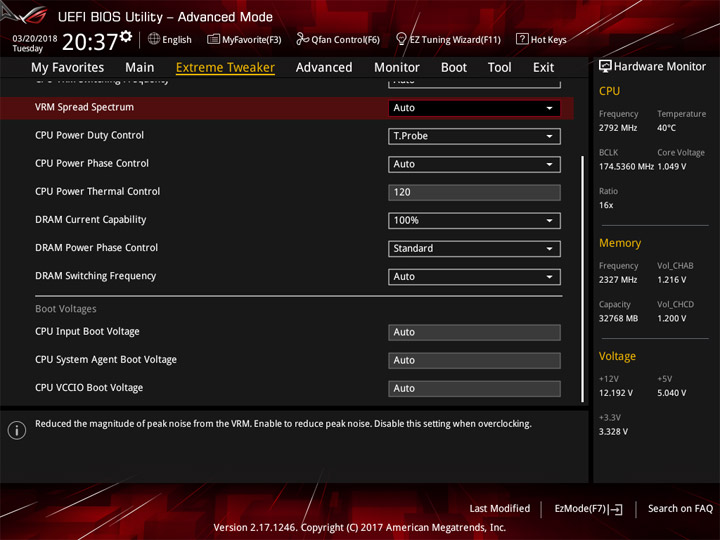Select the Extreme Tweaker tab

[x=225, y=68]
